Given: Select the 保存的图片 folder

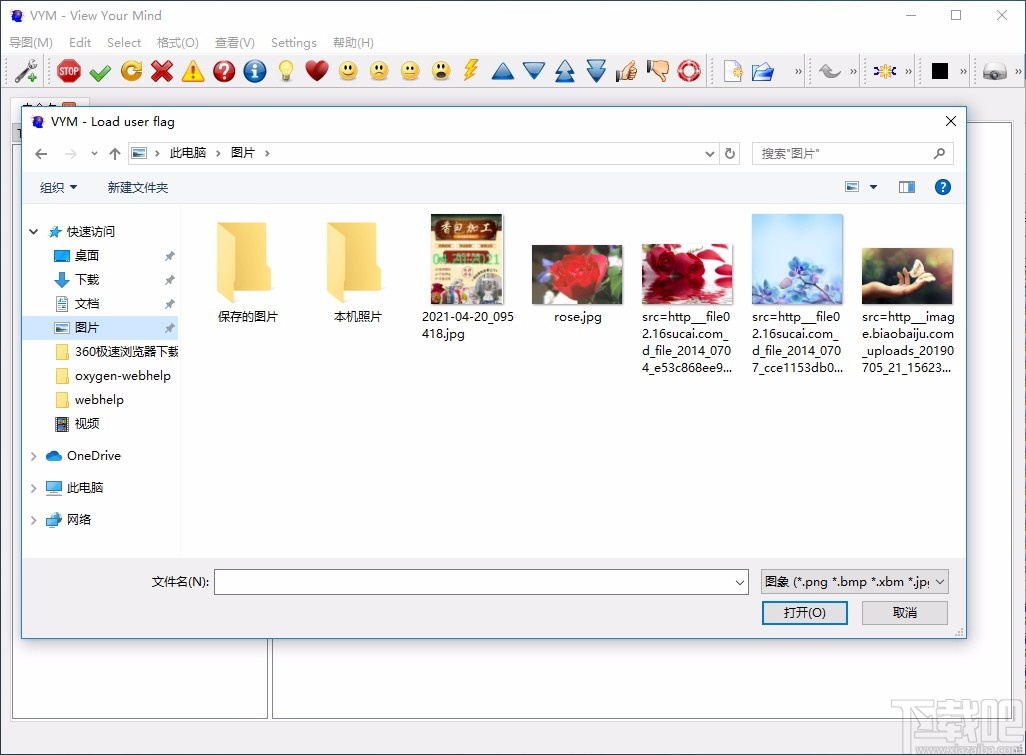Looking at the screenshot, I should (247, 271).
